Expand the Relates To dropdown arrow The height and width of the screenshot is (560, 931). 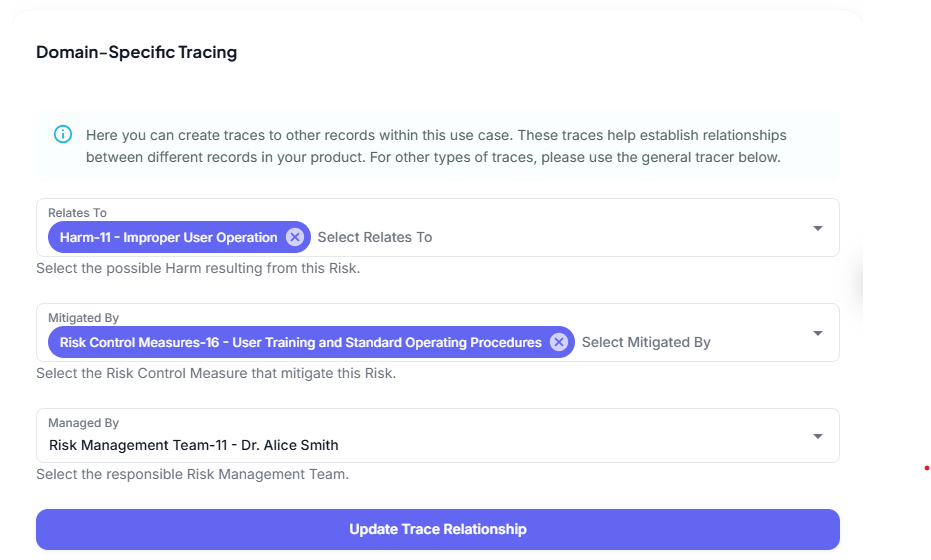tap(817, 228)
